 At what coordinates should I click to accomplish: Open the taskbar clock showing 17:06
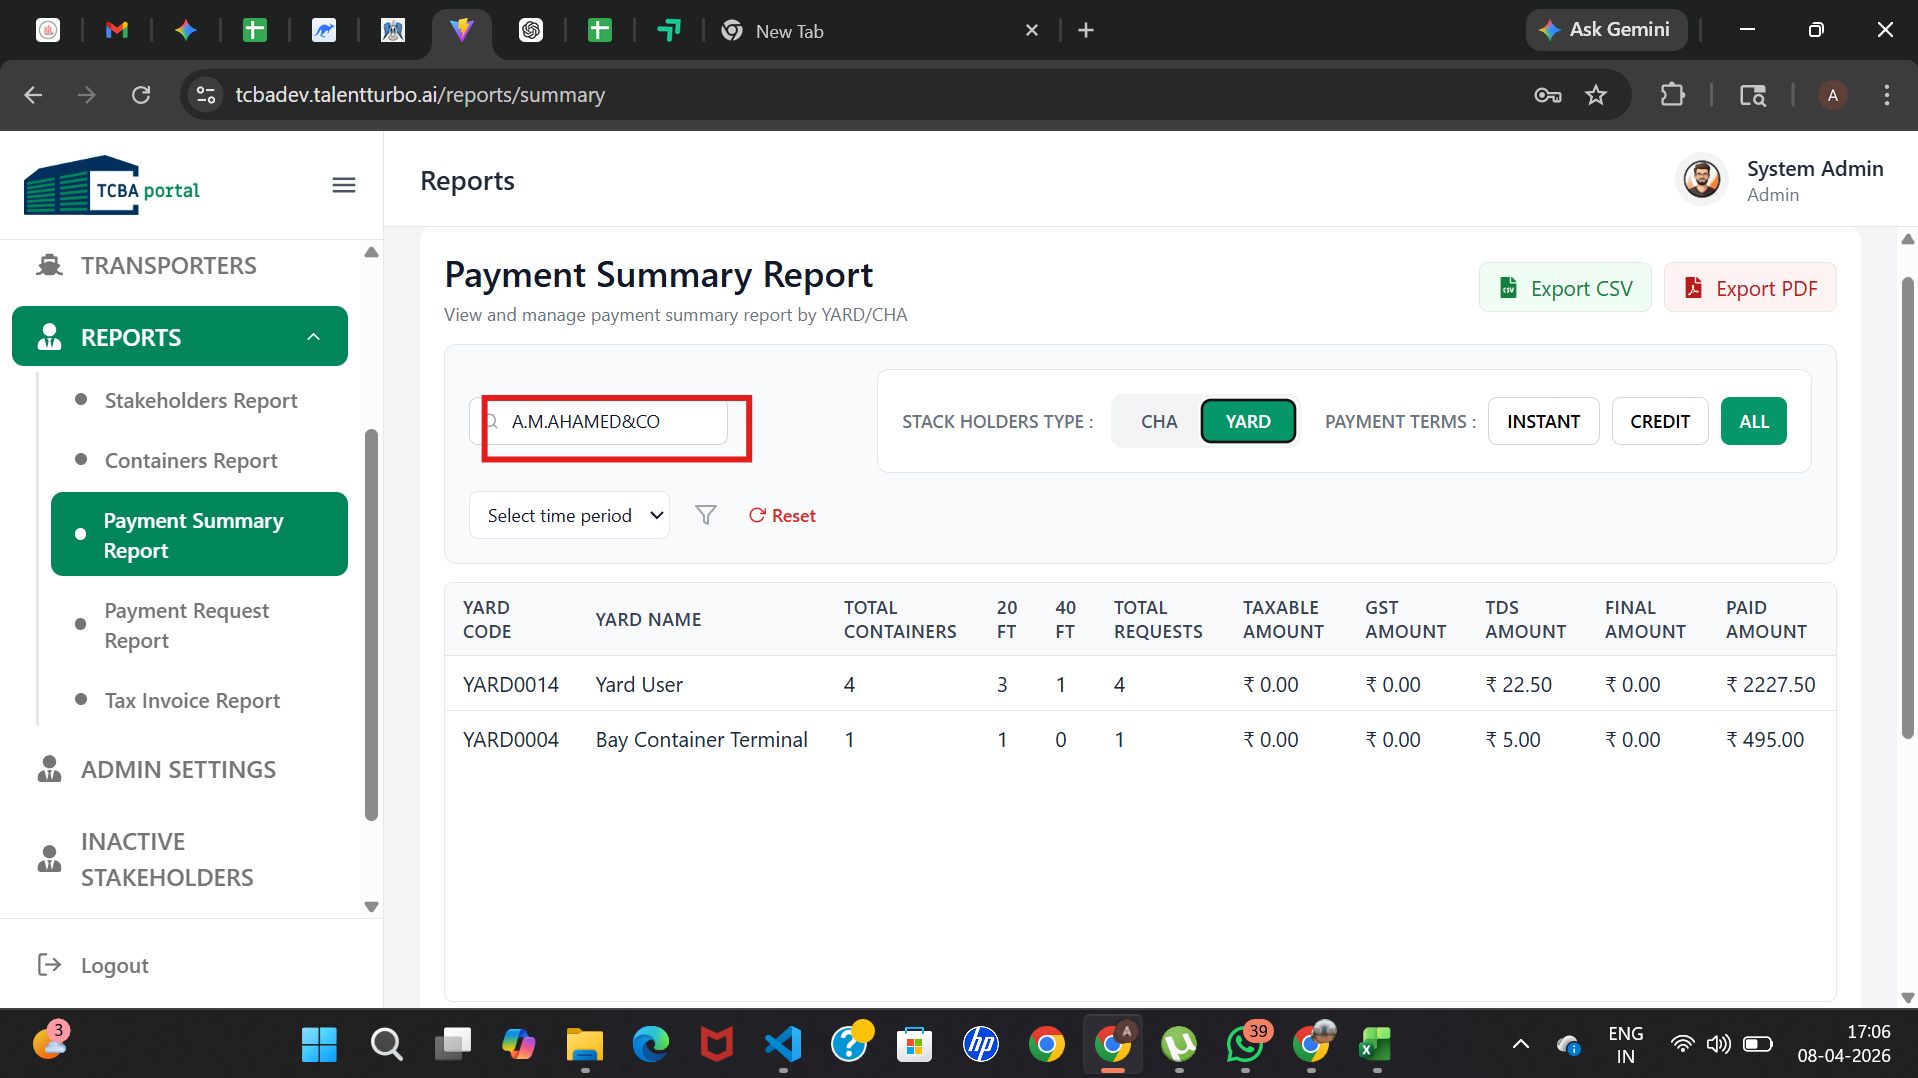(x=1843, y=1044)
